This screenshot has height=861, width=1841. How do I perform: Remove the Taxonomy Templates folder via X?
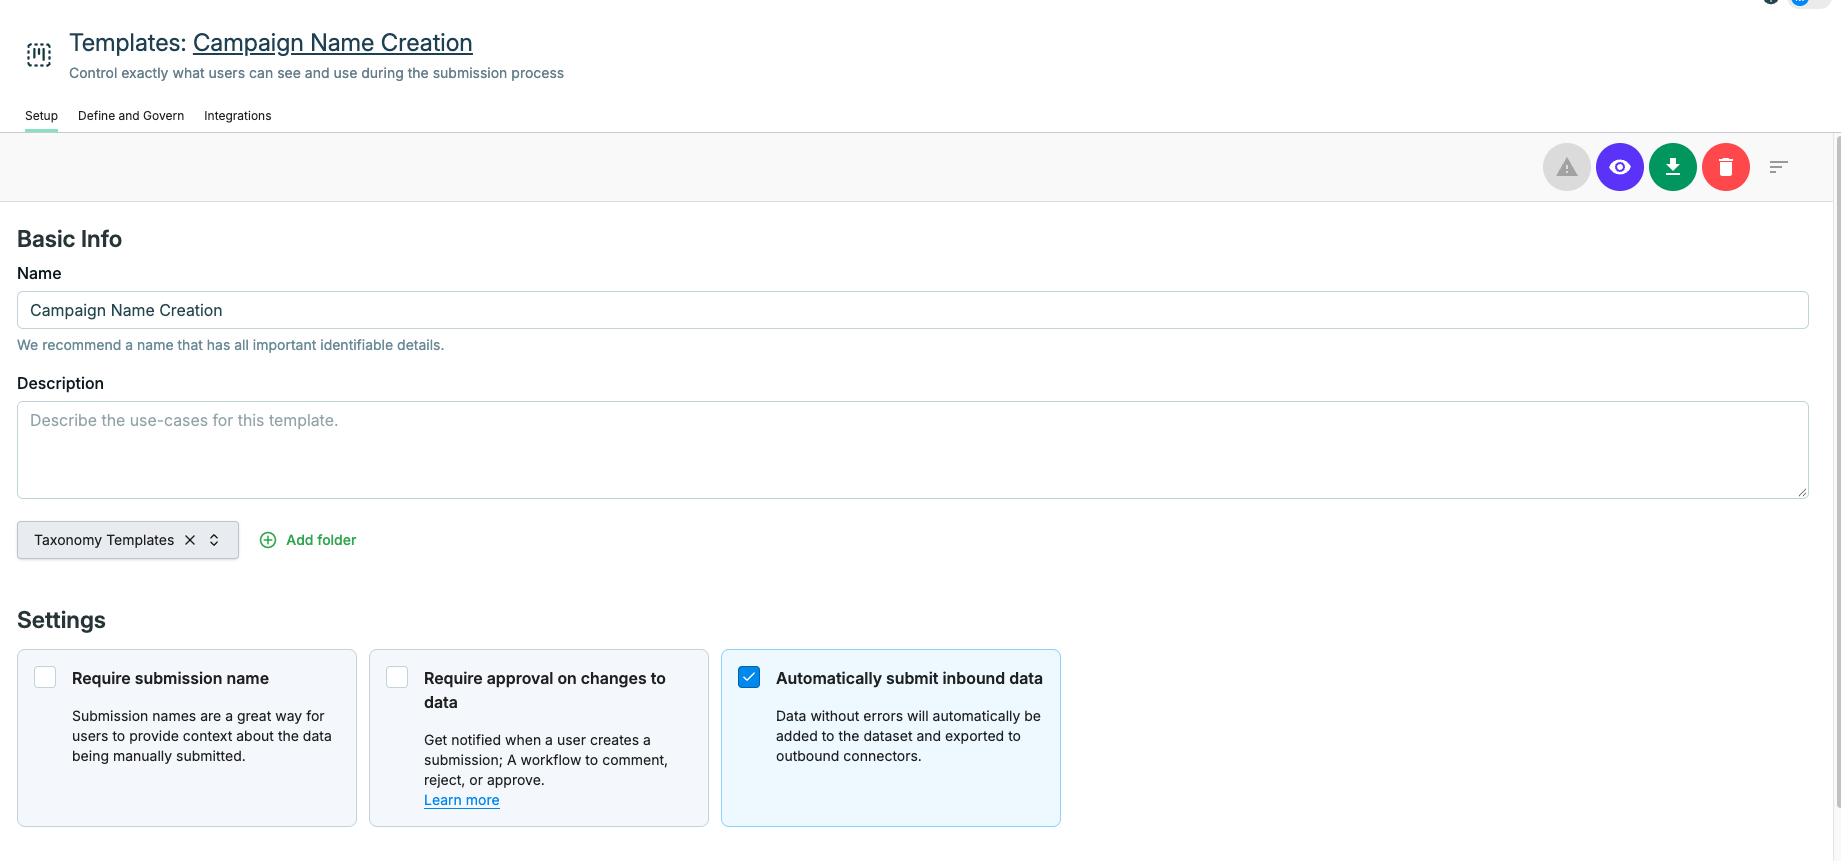[190, 540]
